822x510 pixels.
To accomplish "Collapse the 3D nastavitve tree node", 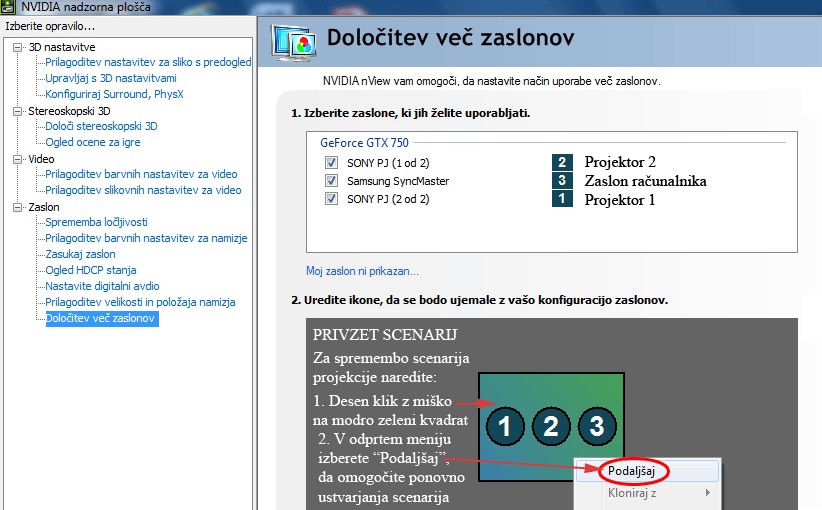I will click(x=18, y=47).
